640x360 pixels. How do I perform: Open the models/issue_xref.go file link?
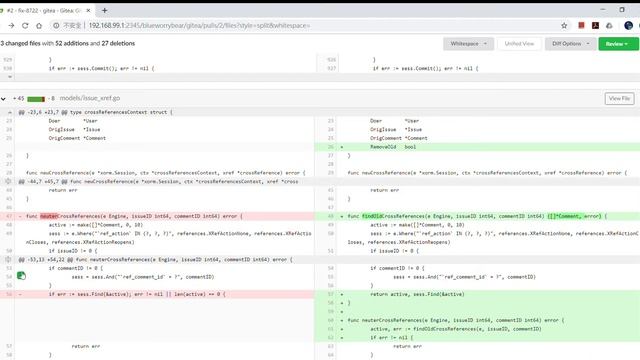(90, 98)
